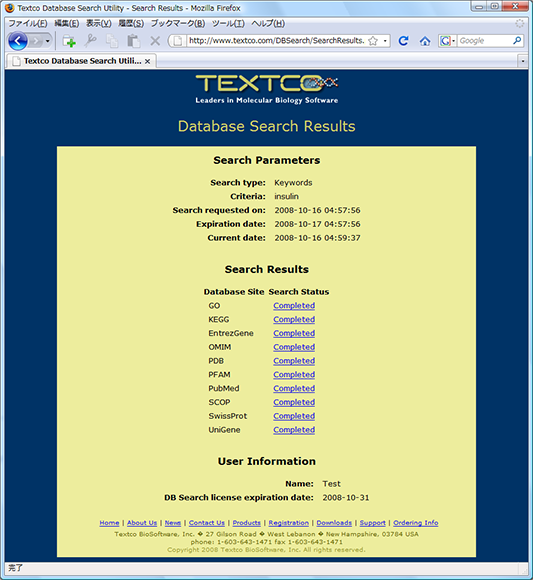Open the Google search engine selector
The image size is (533, 580).
(x=447, y=41)
